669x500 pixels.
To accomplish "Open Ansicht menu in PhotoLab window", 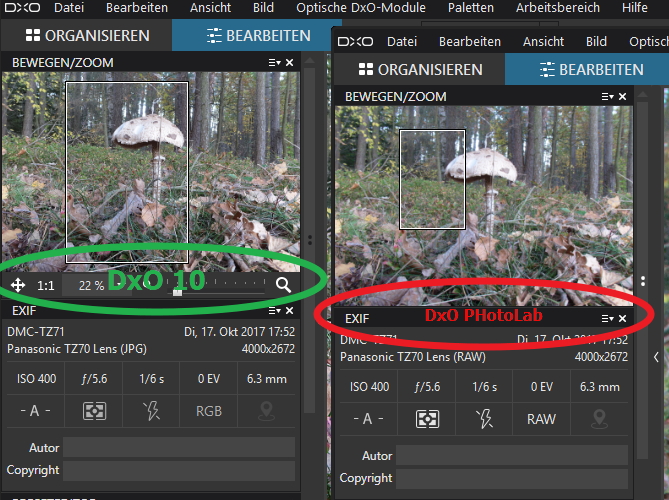I will [x=543, y=41].
